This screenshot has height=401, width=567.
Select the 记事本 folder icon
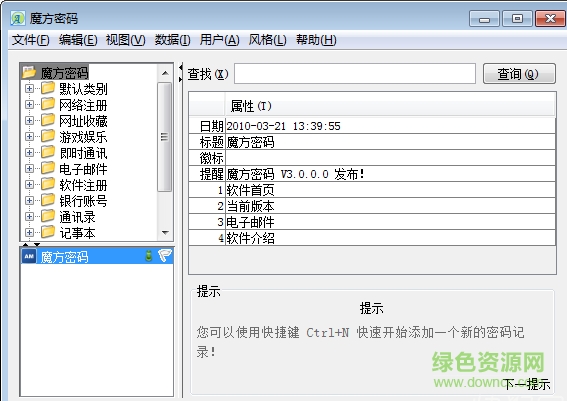48,232
